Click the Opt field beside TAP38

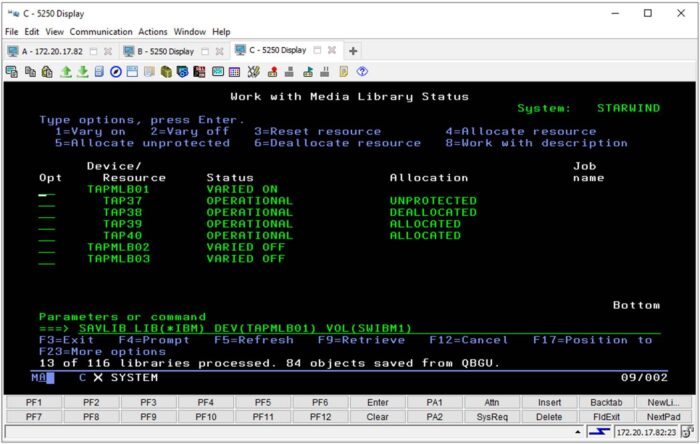click(x=46, y=213)
